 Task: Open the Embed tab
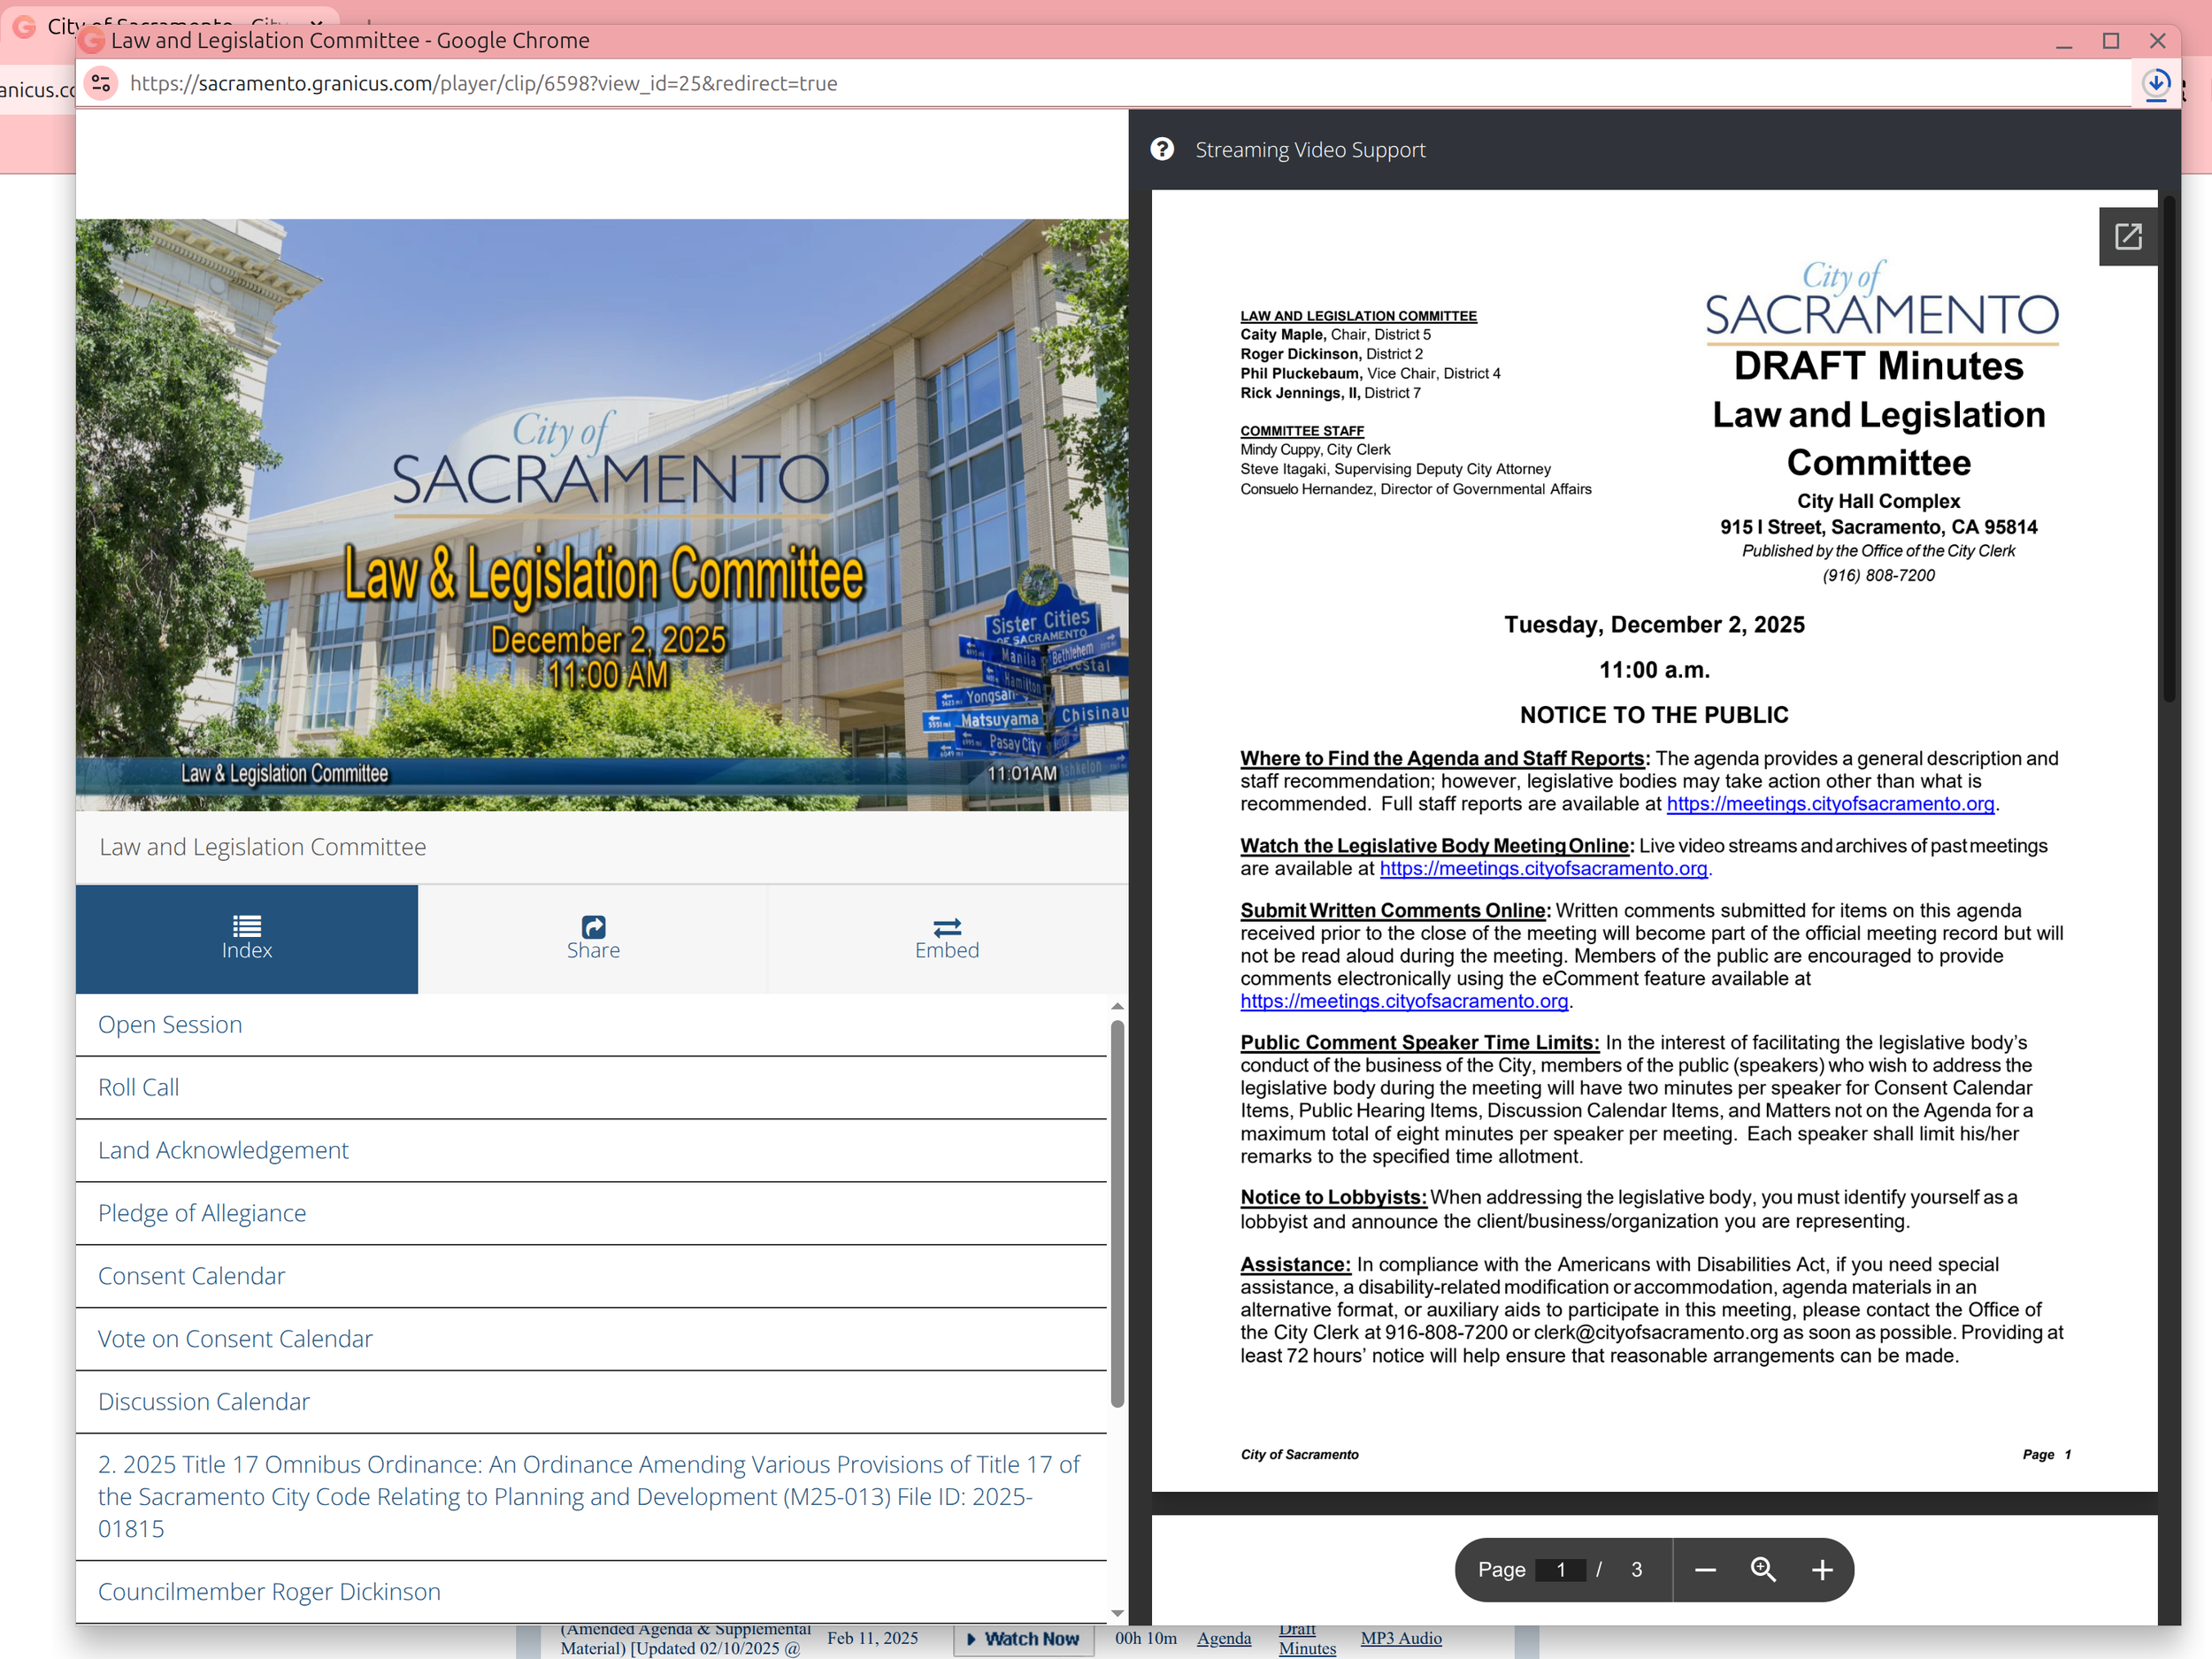(946, 938)
